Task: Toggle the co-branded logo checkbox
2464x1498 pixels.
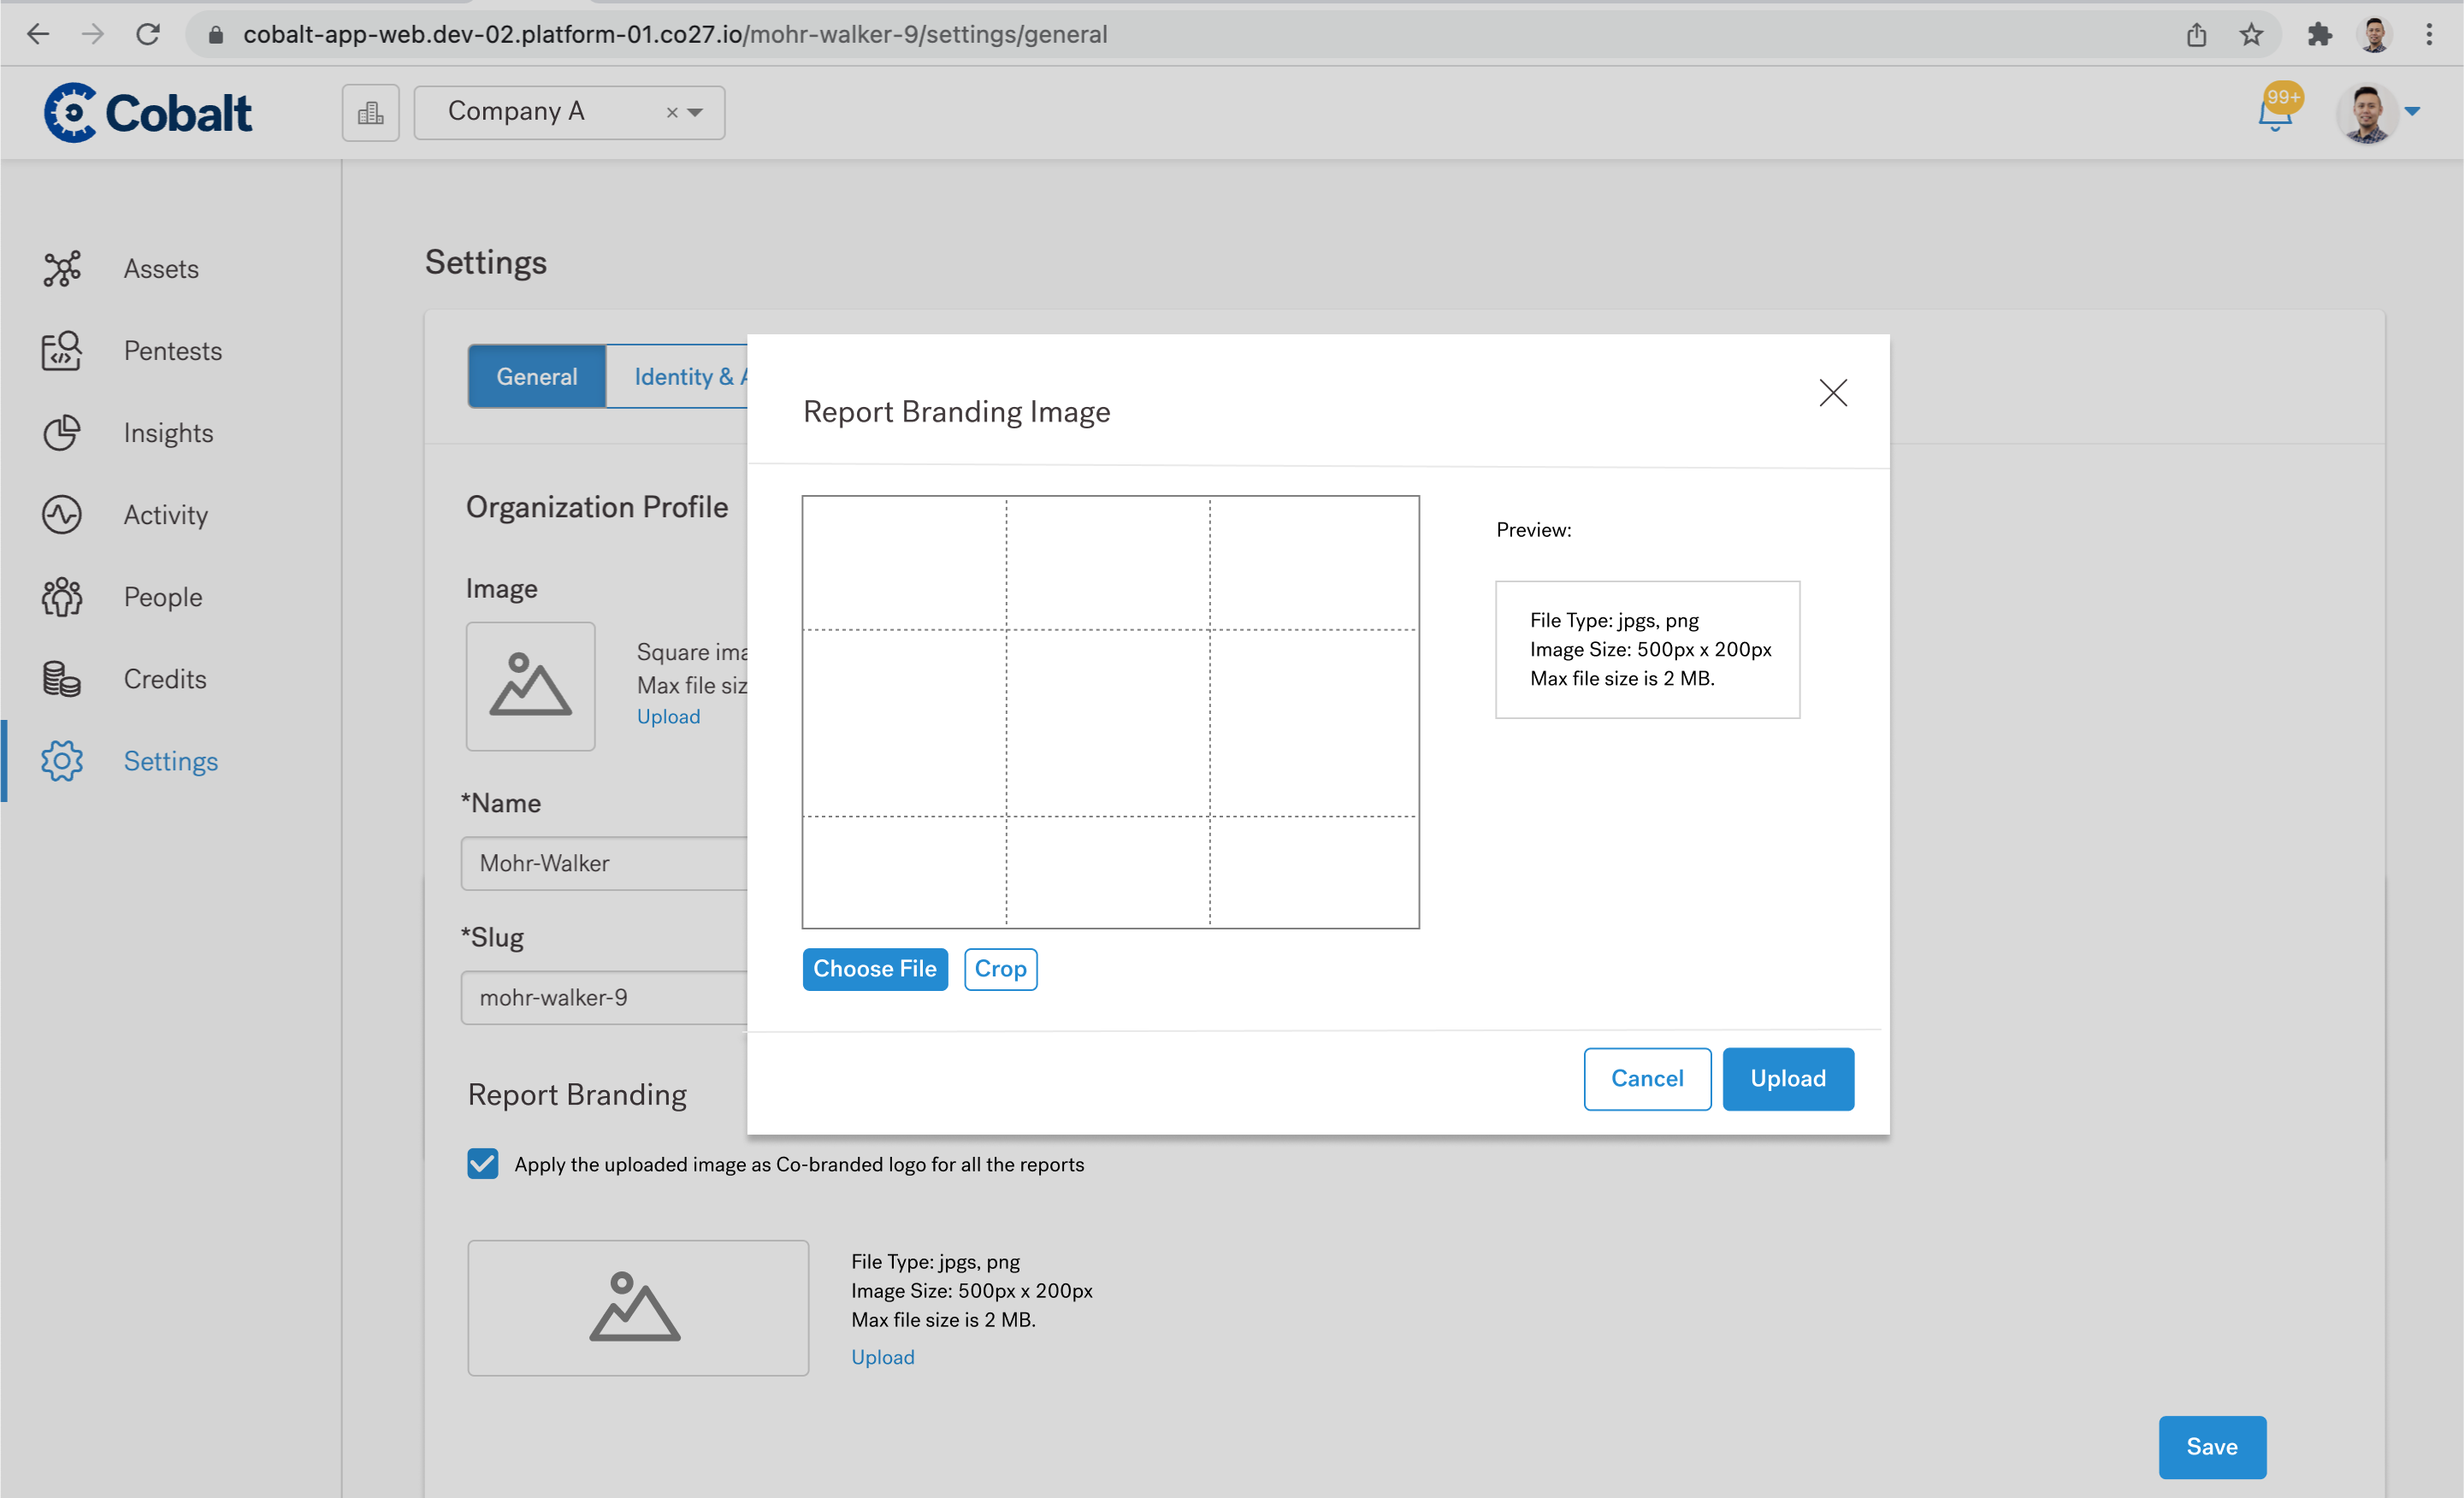Action: click(x=483, y=1164)
